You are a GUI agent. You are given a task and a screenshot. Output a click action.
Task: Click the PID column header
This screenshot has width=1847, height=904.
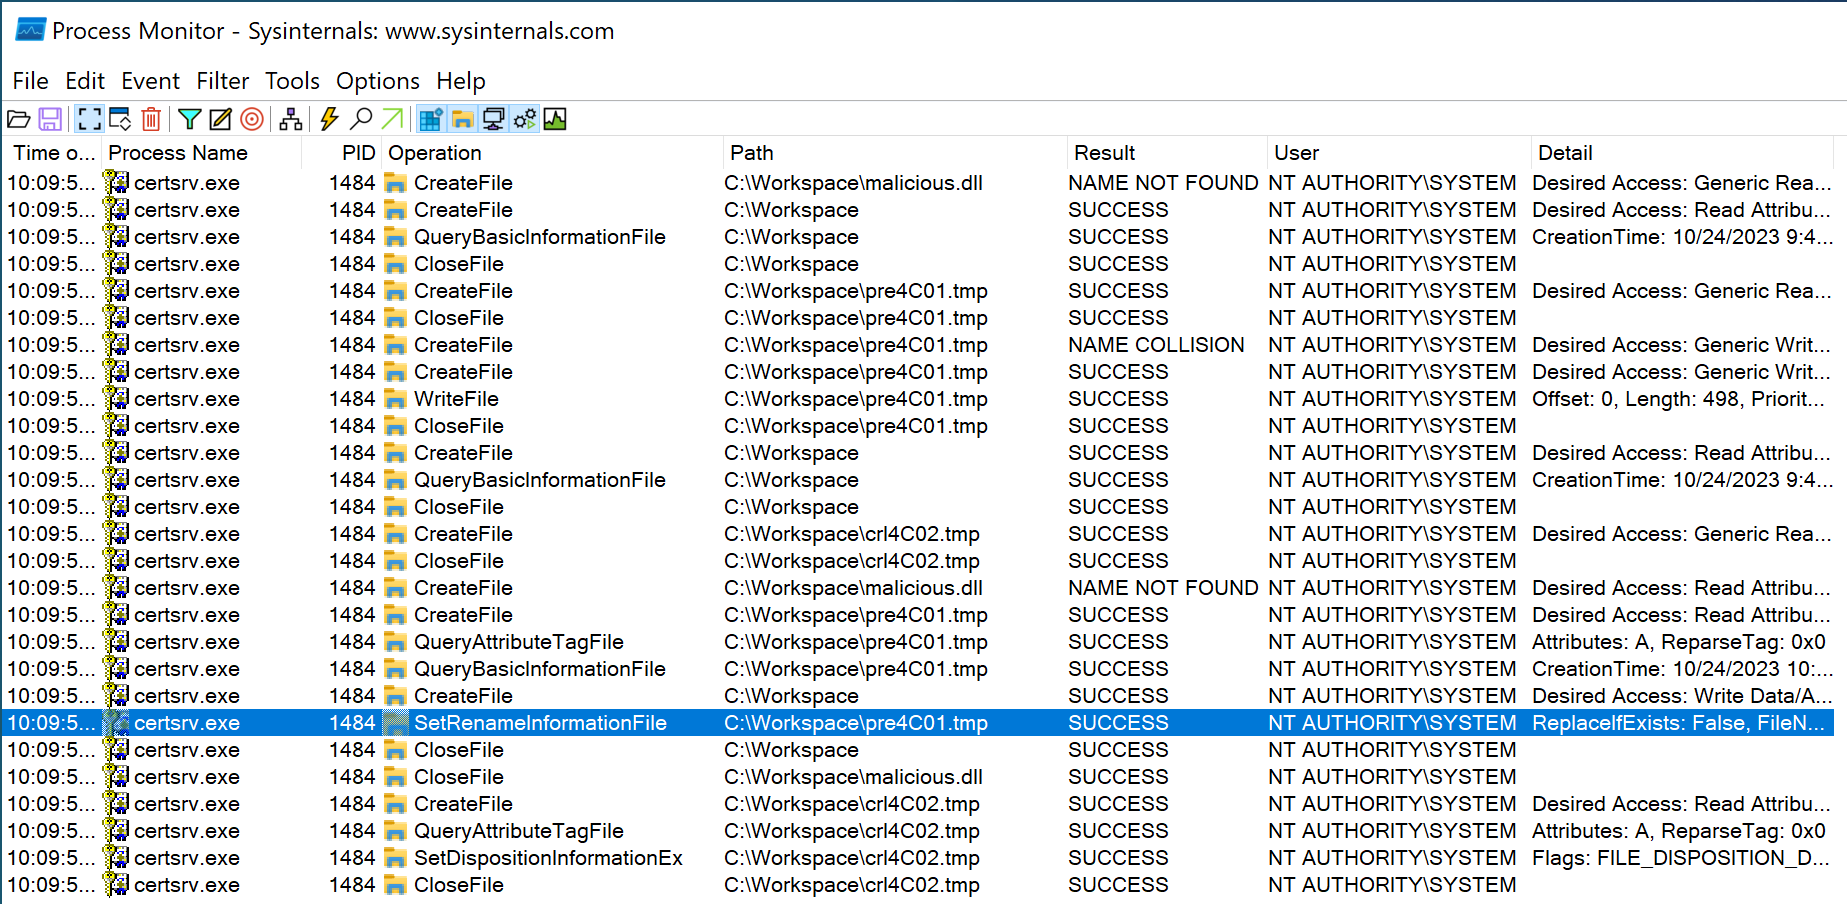(x=342, y=153)
